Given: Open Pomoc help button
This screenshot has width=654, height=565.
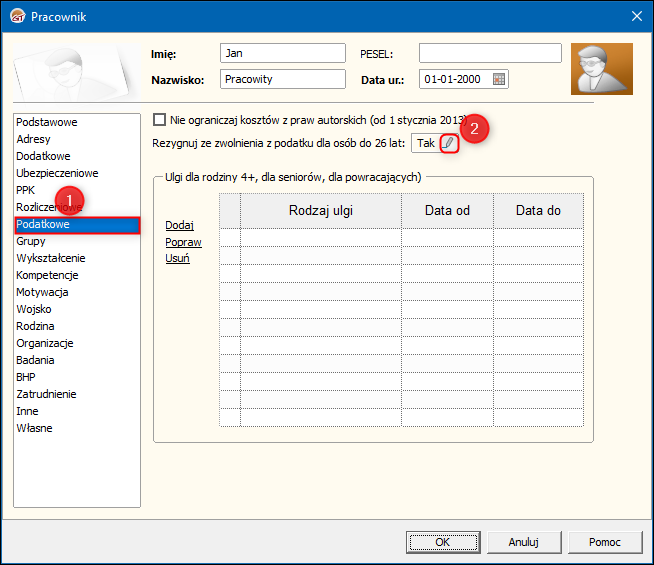Looking at the screenshot, I should (x=605, y=542).
